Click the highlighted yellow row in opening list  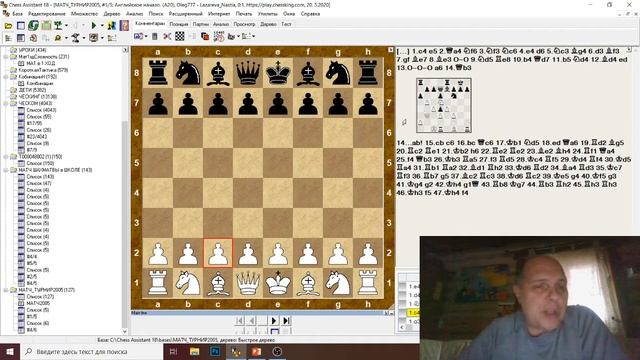click(413, 313)
